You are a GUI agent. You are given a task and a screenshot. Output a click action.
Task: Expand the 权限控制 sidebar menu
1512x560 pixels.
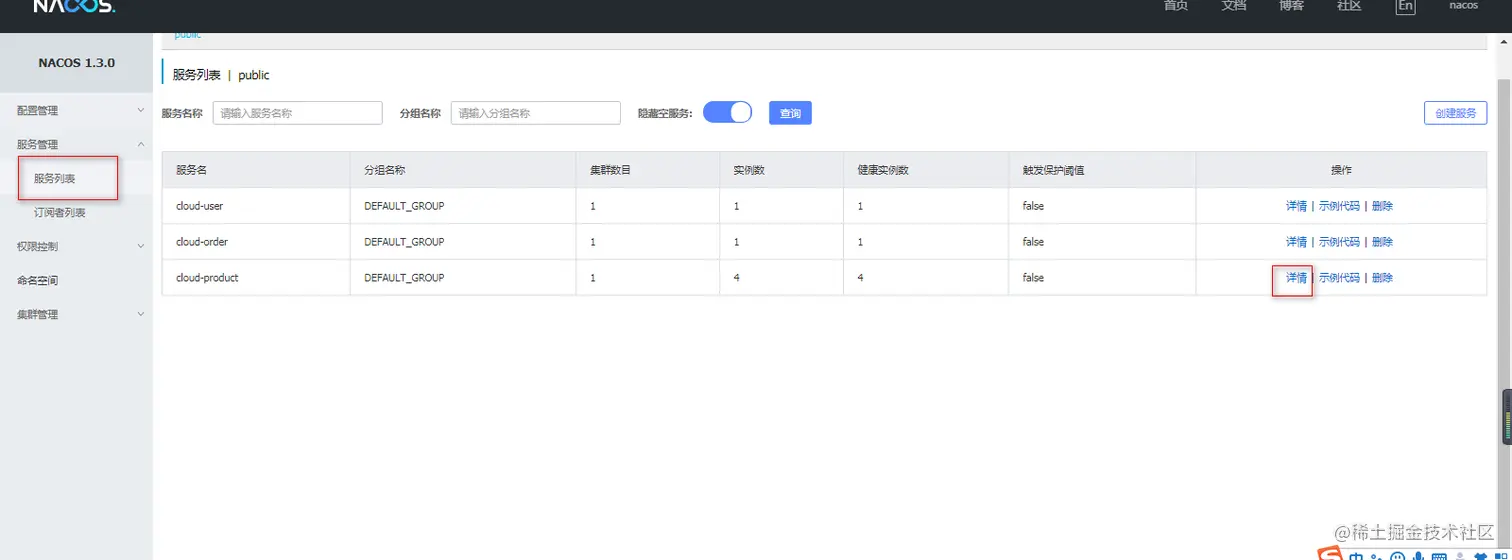coord(76,246)
